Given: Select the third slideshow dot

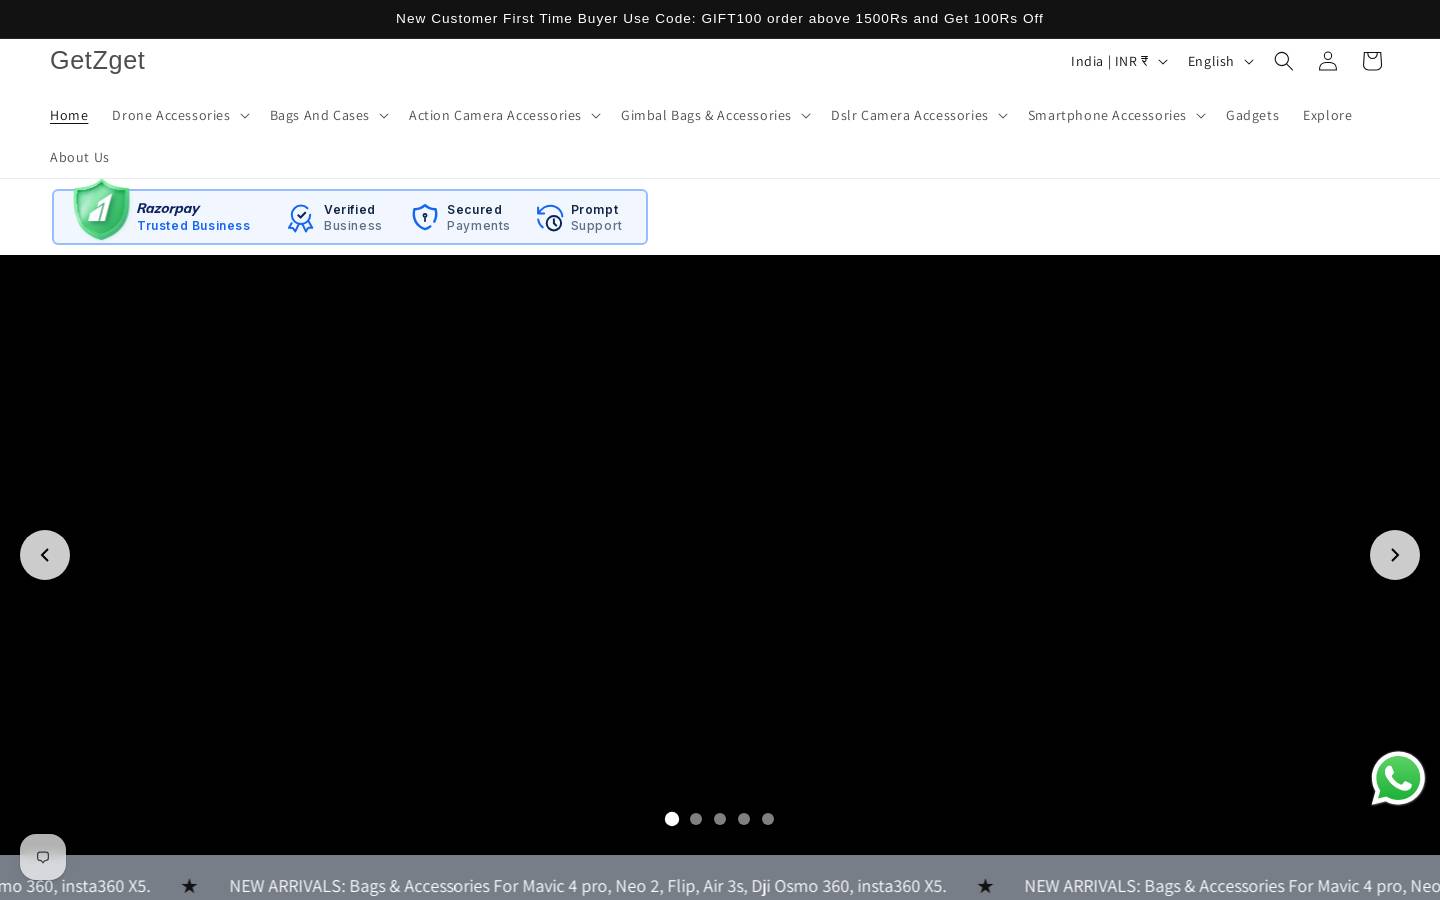Looking at the screenshot, I should click(720, 819).
